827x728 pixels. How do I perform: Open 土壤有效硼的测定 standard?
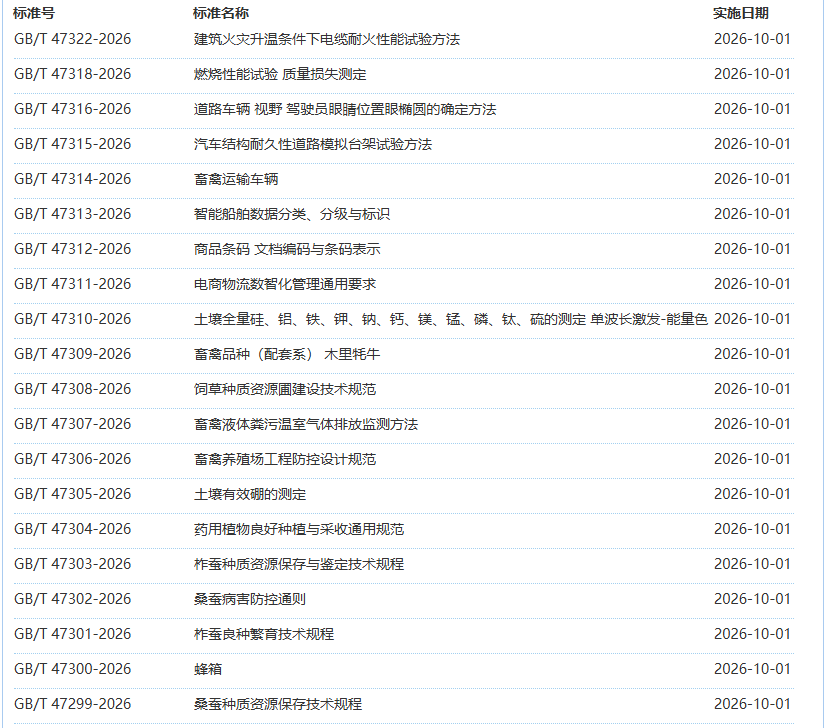pyautogui.click(x=250, y=494)
